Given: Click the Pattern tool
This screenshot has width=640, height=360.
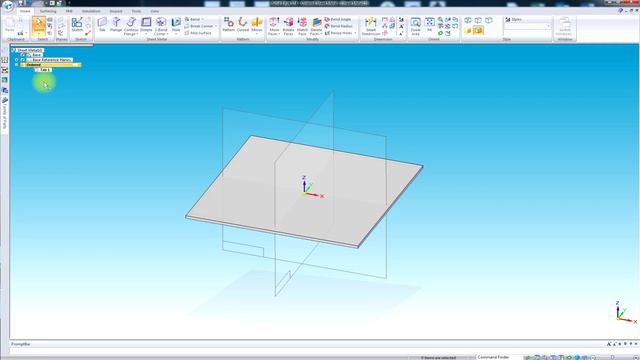Looking at the screenshot, I should click(229, 24).
